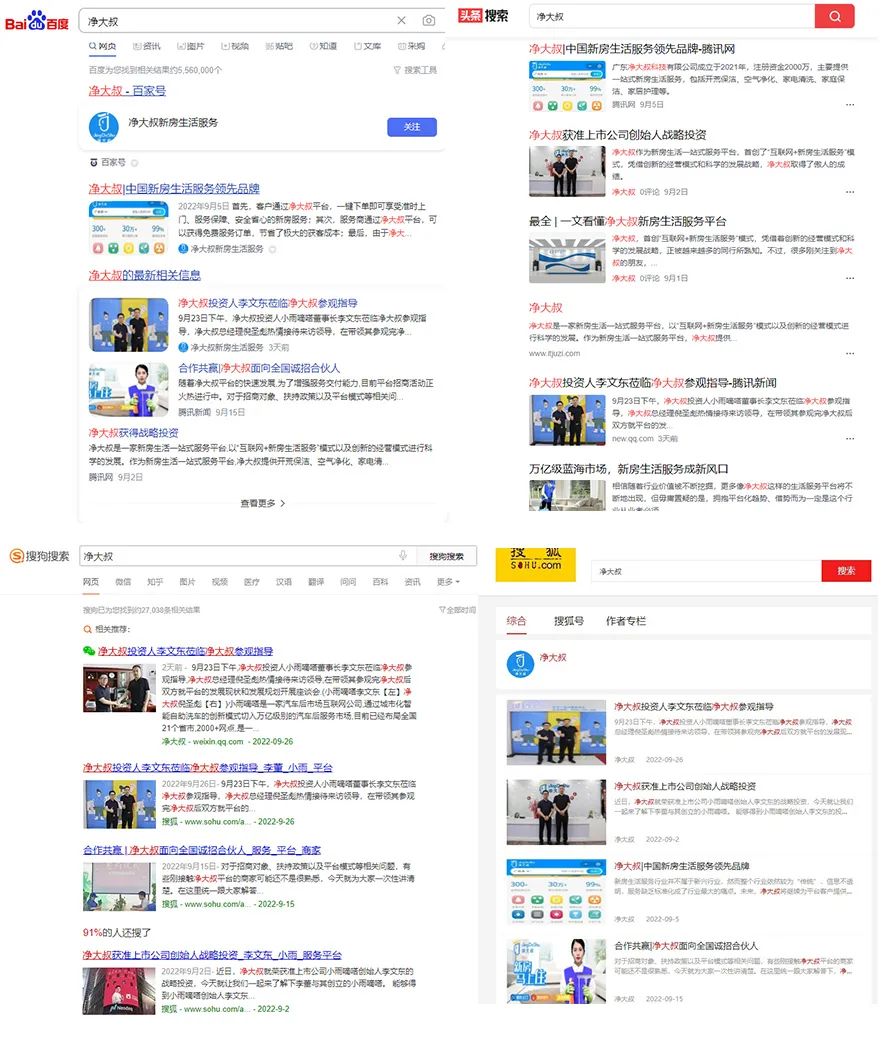Click the Sohu search input field

click(706, 571)
